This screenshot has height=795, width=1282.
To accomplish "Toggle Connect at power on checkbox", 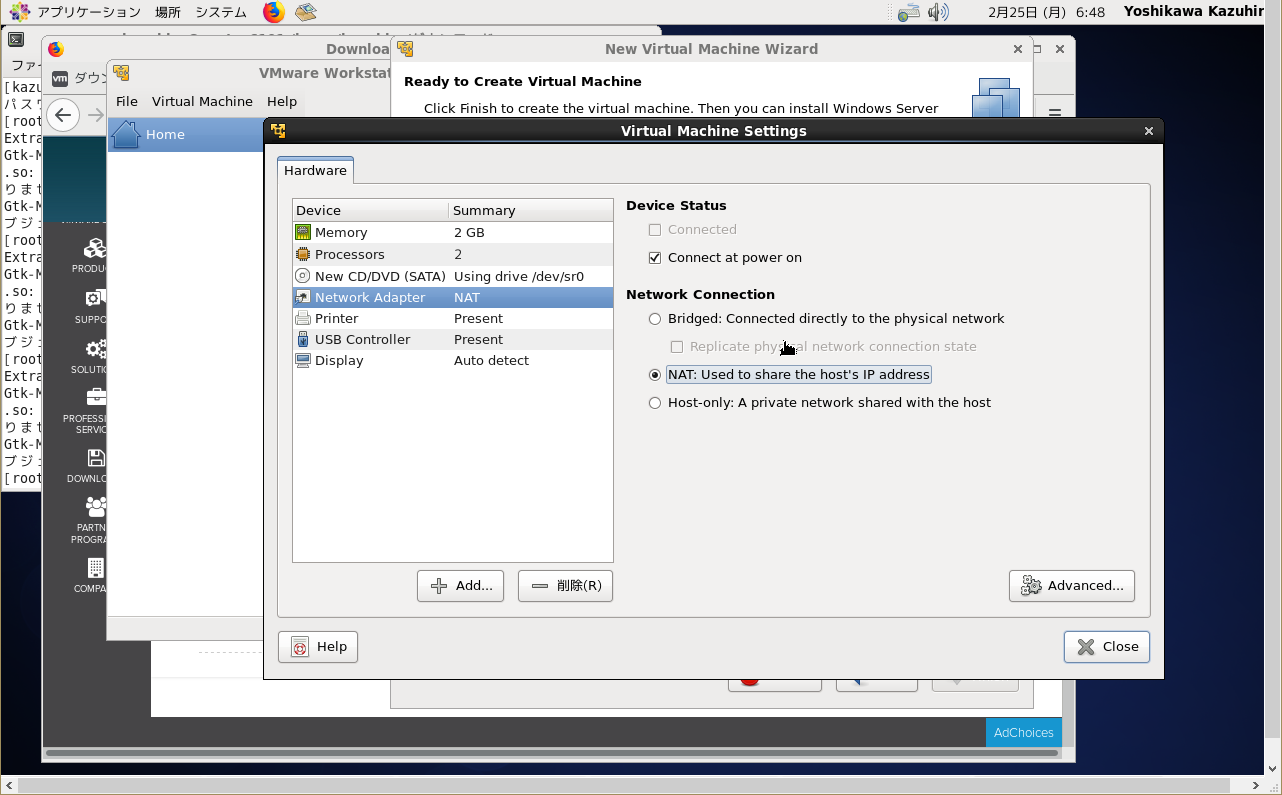I will coord(655,257).
